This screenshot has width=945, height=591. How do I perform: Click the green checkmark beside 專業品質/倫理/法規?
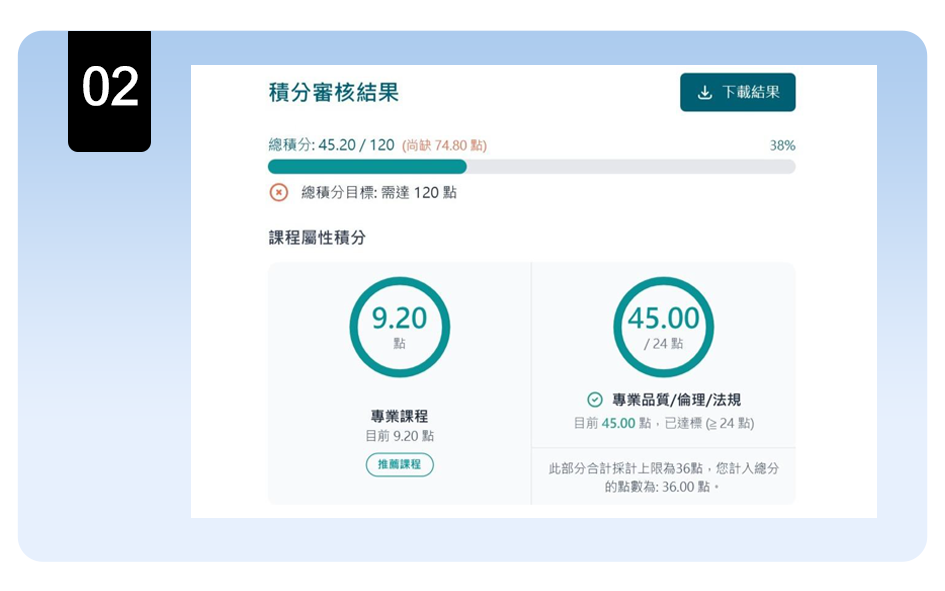(x=595, y=400)
